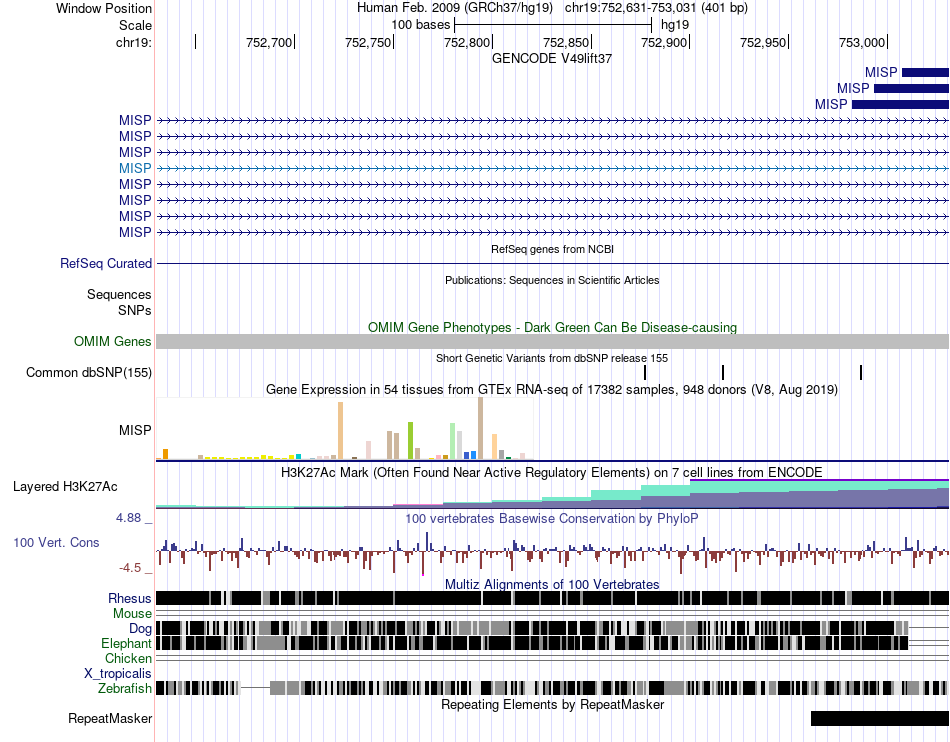Open the OMIM Gene Phenotypes track title
This screenshot has width=950, height=742.
click(x=552, y=328)
